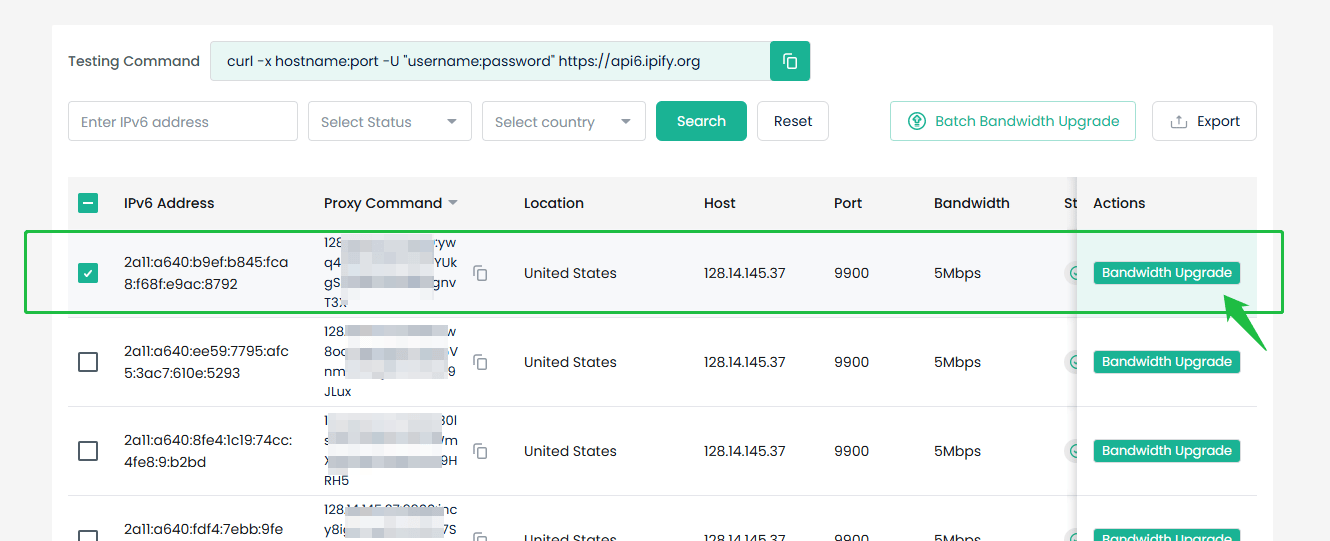
Task: Click the Reset button
Action: pyautogui.click(x=793, y=121)
